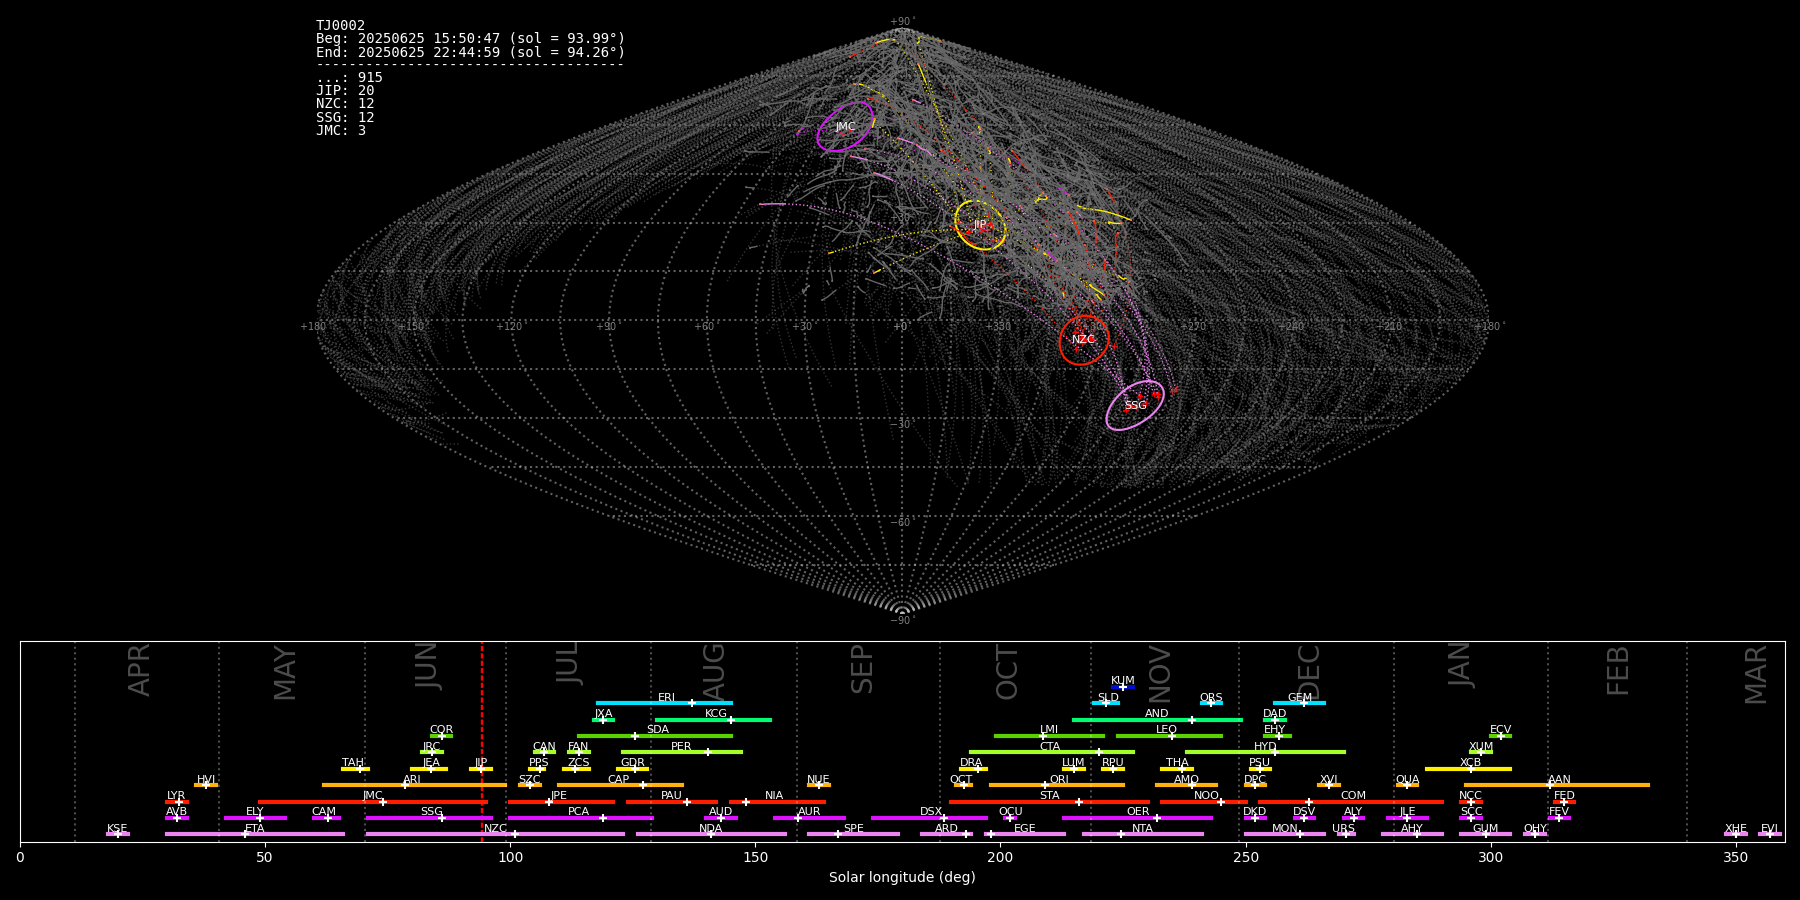Click the 'Beg: 20250625 15:50:47' line

coord(470,39)
